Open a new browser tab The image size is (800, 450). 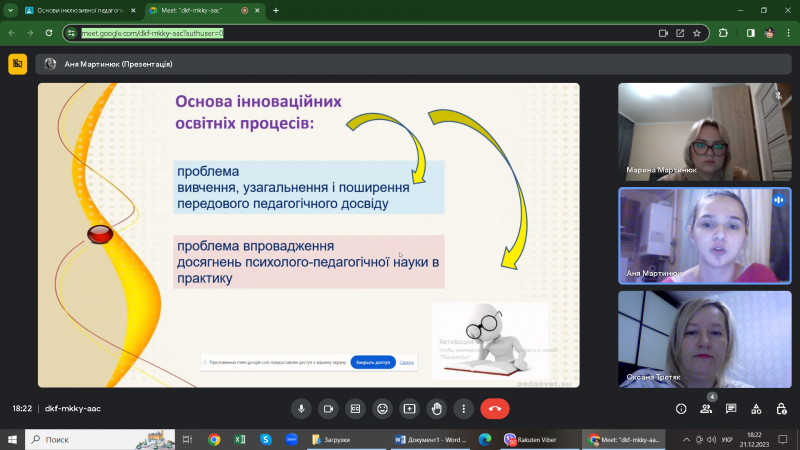276,10
